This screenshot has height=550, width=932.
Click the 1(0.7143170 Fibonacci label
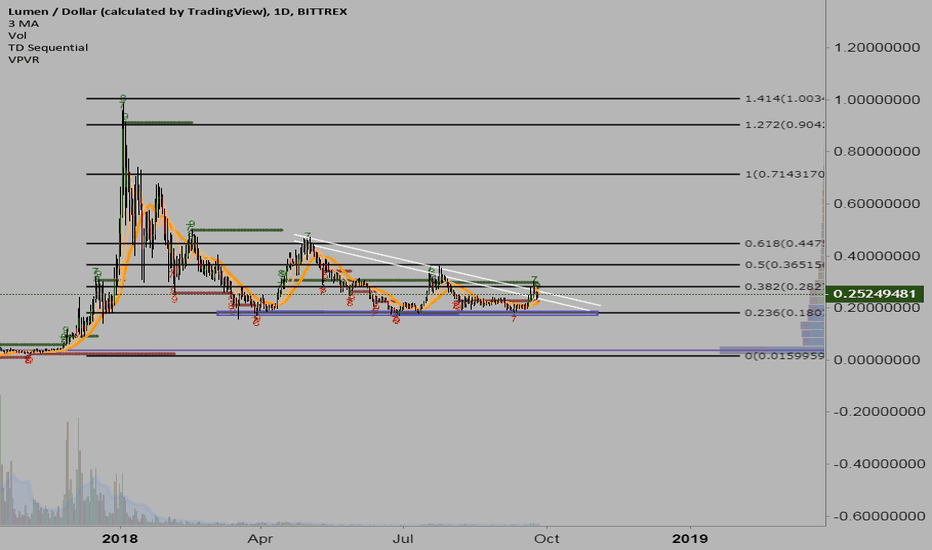tap(785, 174)
